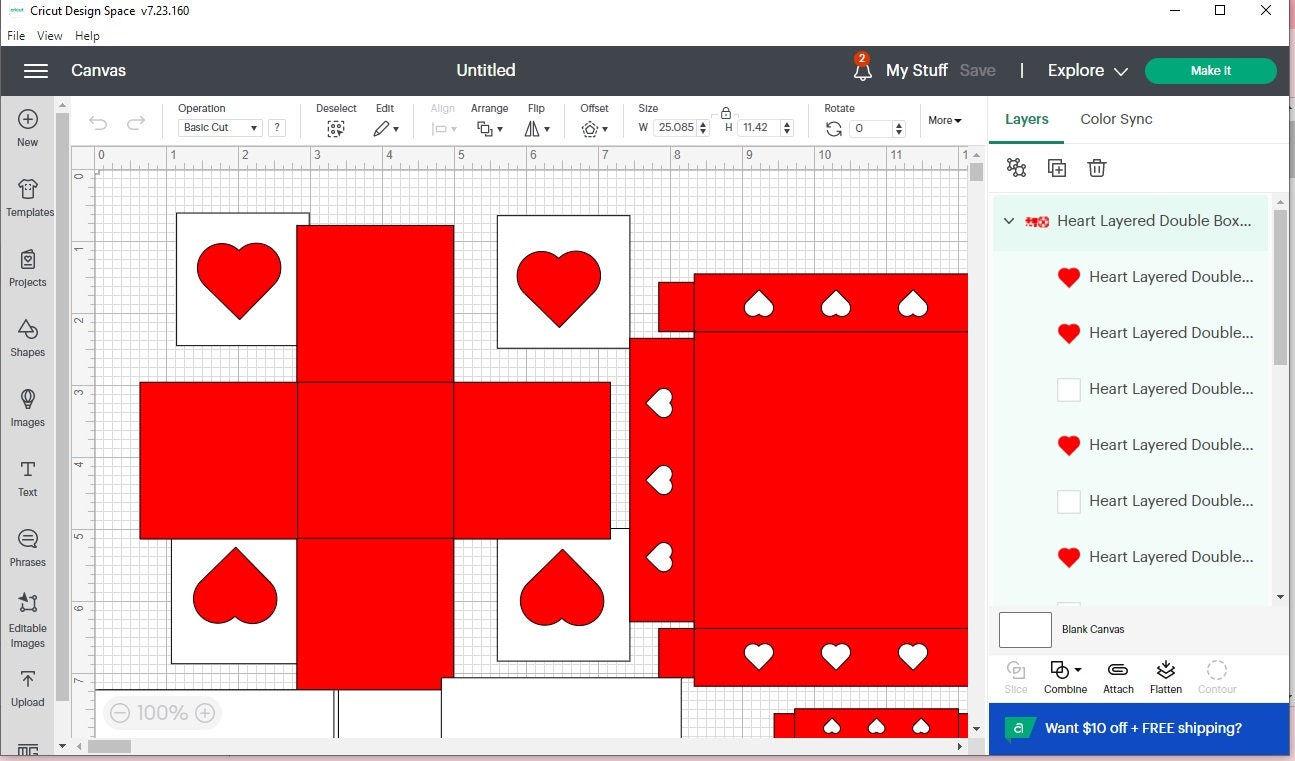Switch to the Color Sync tab
The image size is (1295, 761).
(x=1116, y=119)
